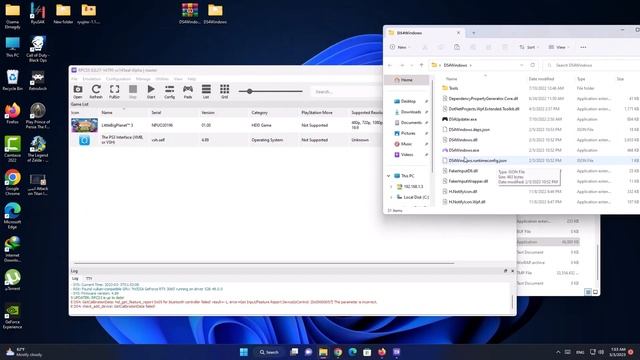Select Downloads in Explorer navigation pane

pos(411,112)
